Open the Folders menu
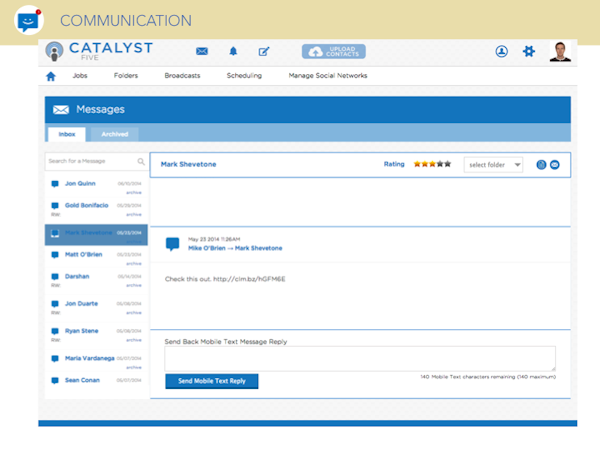Screen dimensions: 600x450 point(126,76)
